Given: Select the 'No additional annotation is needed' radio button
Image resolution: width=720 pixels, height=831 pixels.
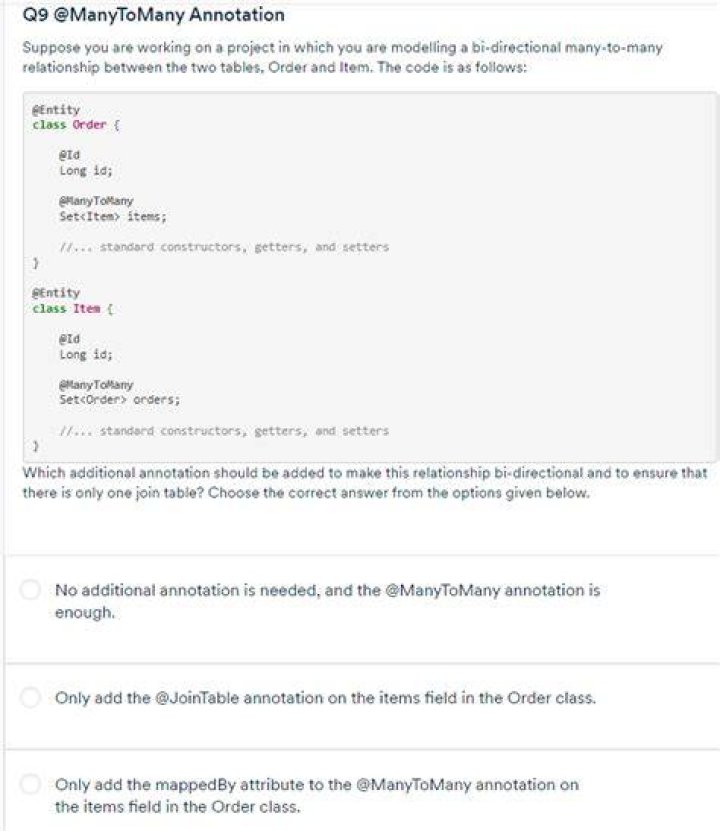Looking at the screenshot, I should pos(30,590).
